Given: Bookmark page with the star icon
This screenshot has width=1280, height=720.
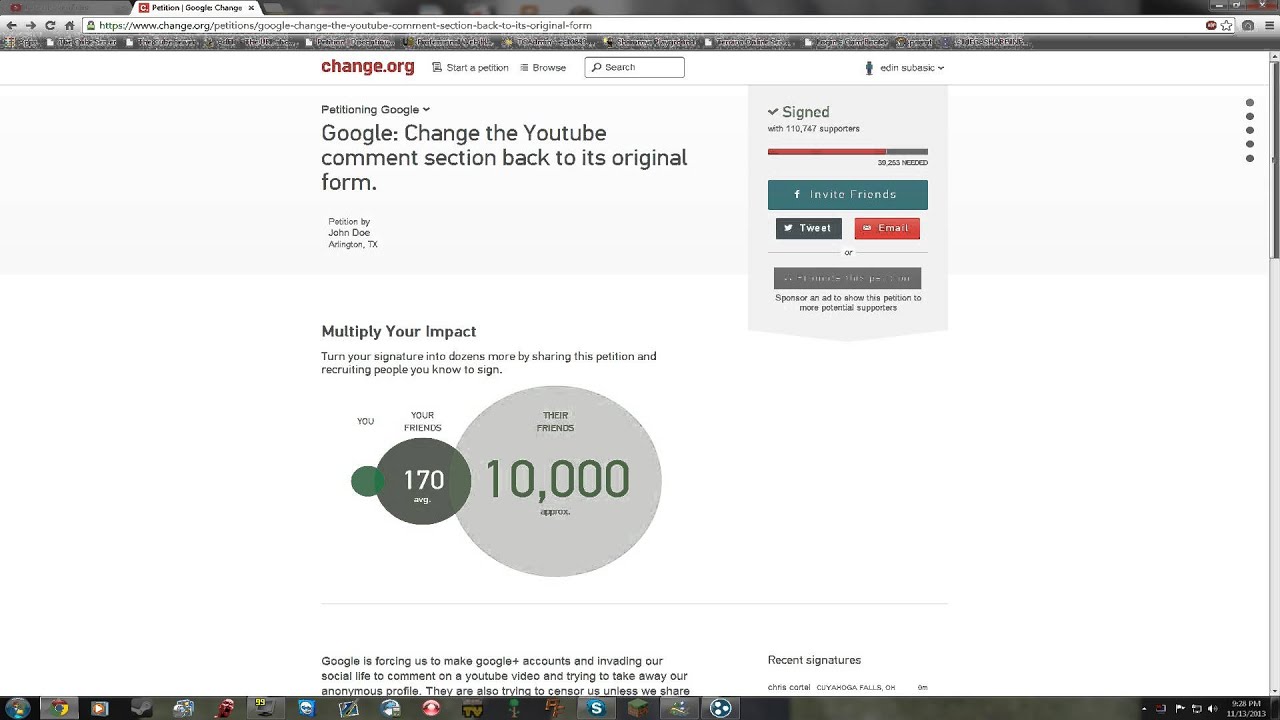Looking at the screenshot, I should point(1227,25).
